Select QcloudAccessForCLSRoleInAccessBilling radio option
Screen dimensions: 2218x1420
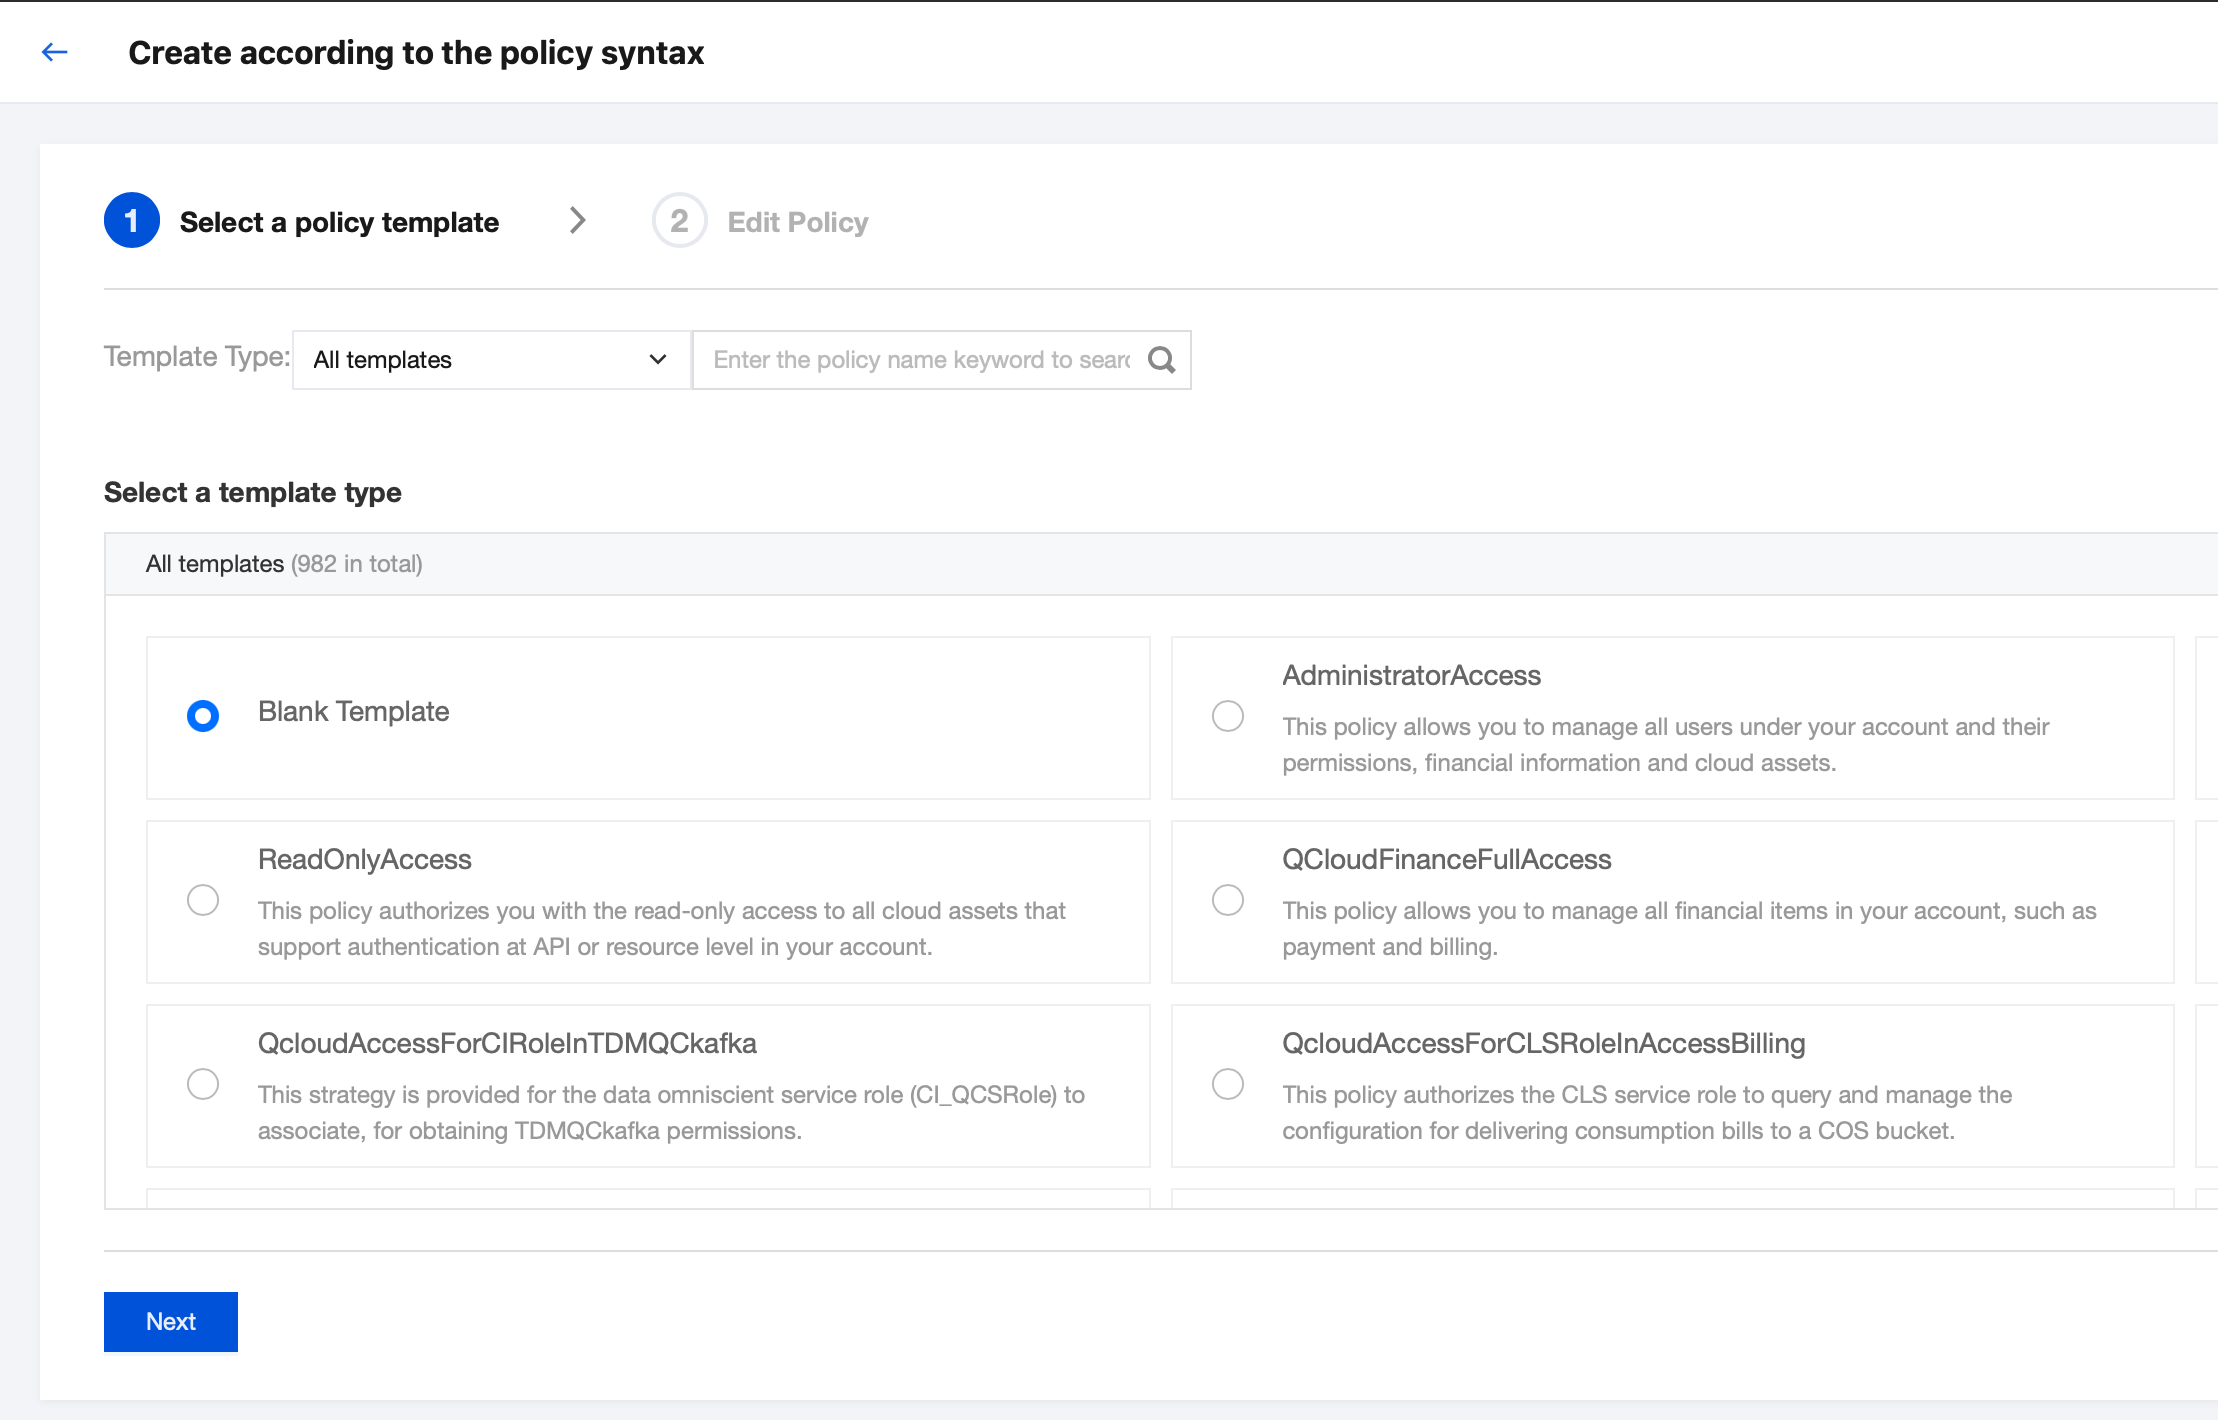click(1227, 1084)
